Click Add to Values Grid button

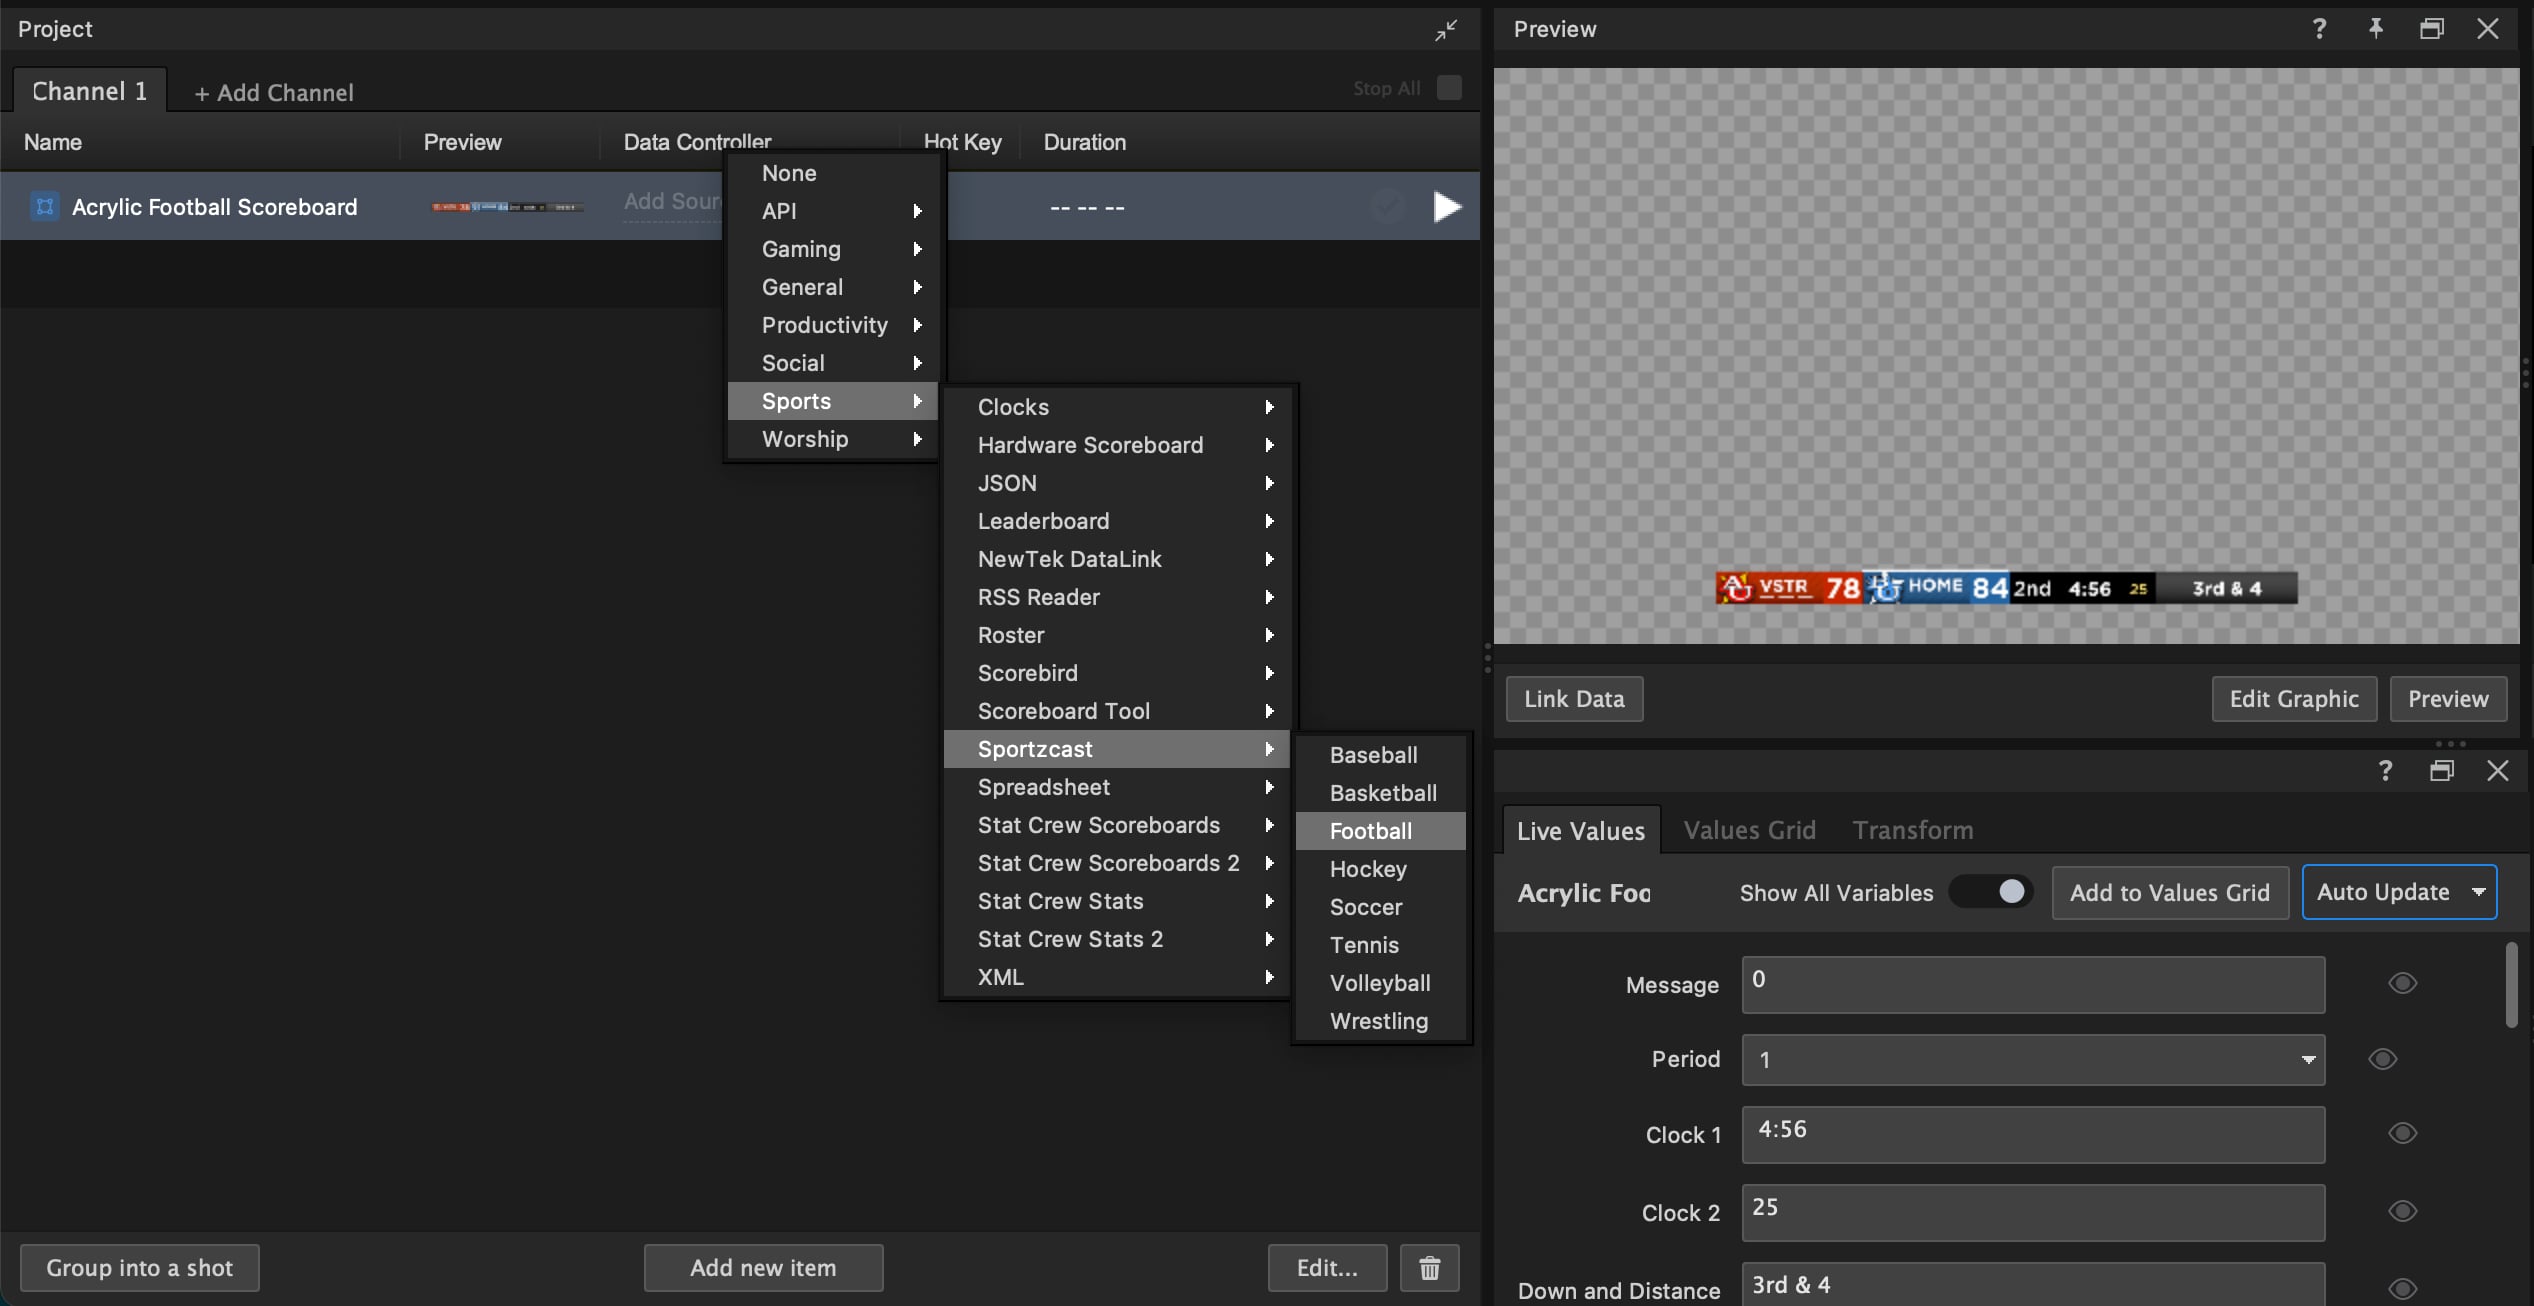(x=2170, y=892)
